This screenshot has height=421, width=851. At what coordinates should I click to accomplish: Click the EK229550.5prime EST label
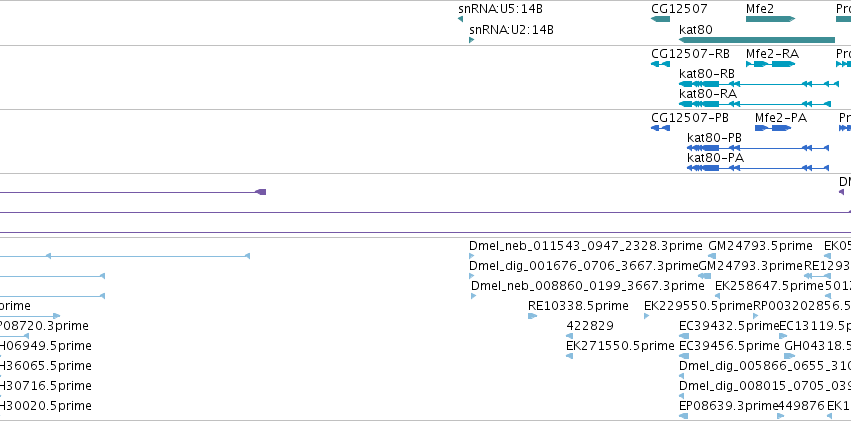(698, 306)
